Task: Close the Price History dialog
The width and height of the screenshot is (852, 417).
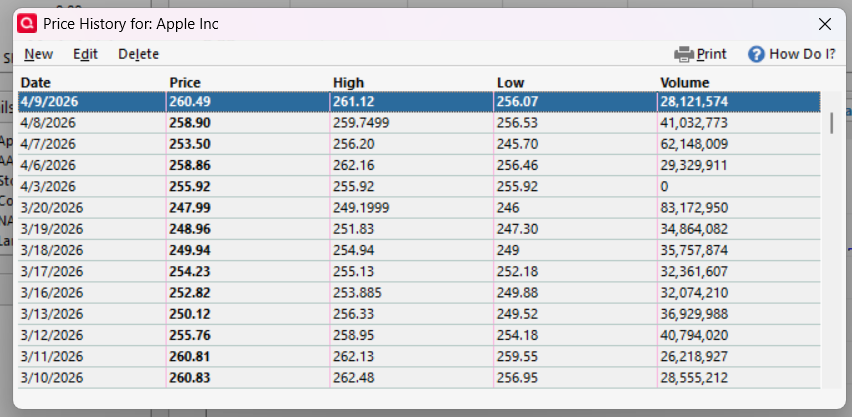Action: pyautogui.click(x=824, y=24)
